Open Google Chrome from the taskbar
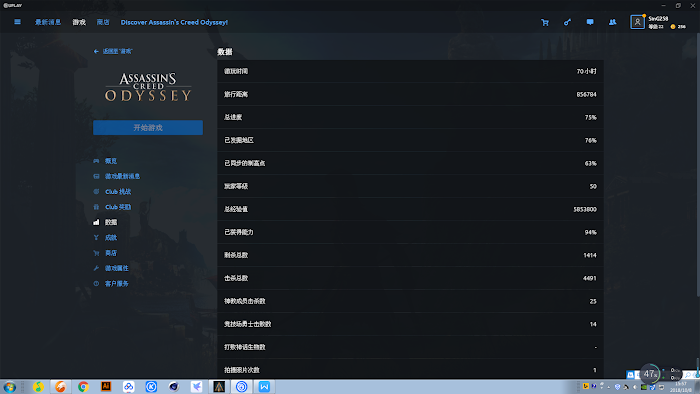The height and width of the screenshot is (394, 700). pyautogui.click(x=83, y=386)
